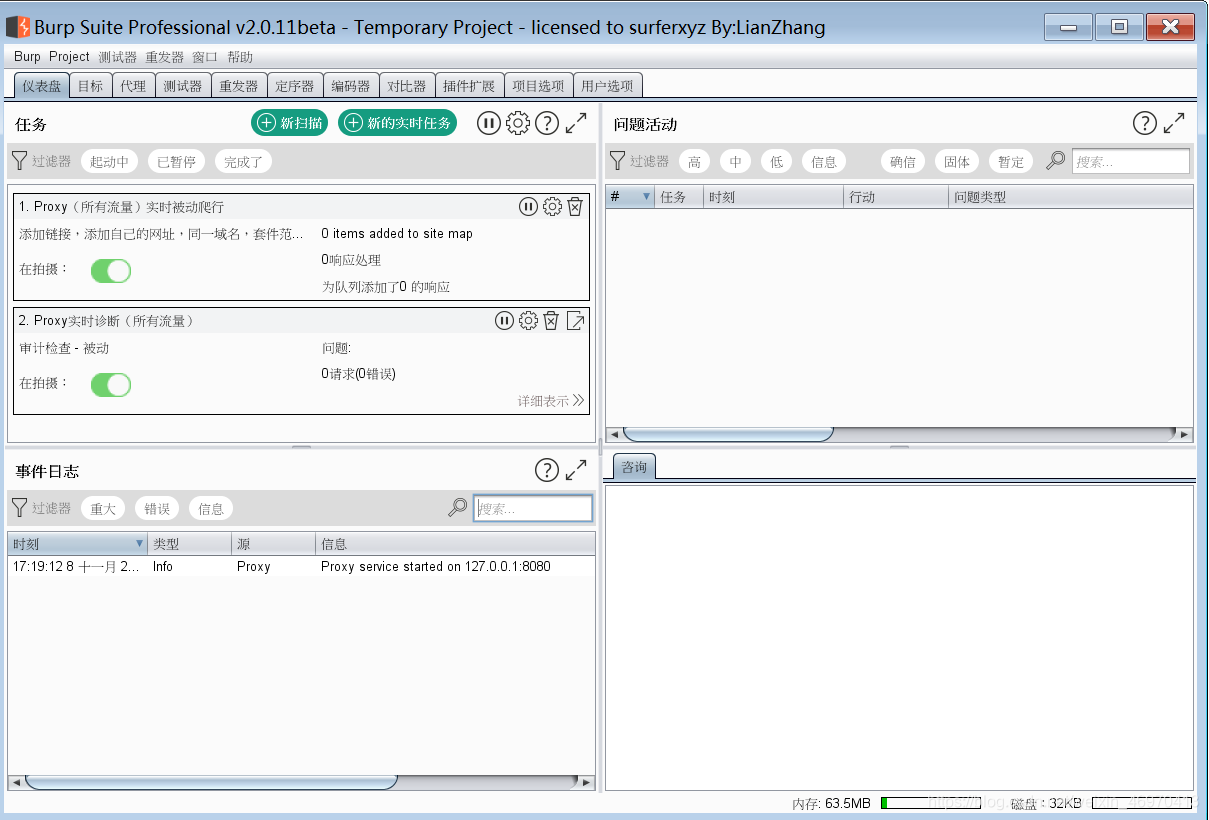Screen dimensions: 1209x820
Task: Start a 新扫描
Action: pyautogui.click(x=290, y=123)
